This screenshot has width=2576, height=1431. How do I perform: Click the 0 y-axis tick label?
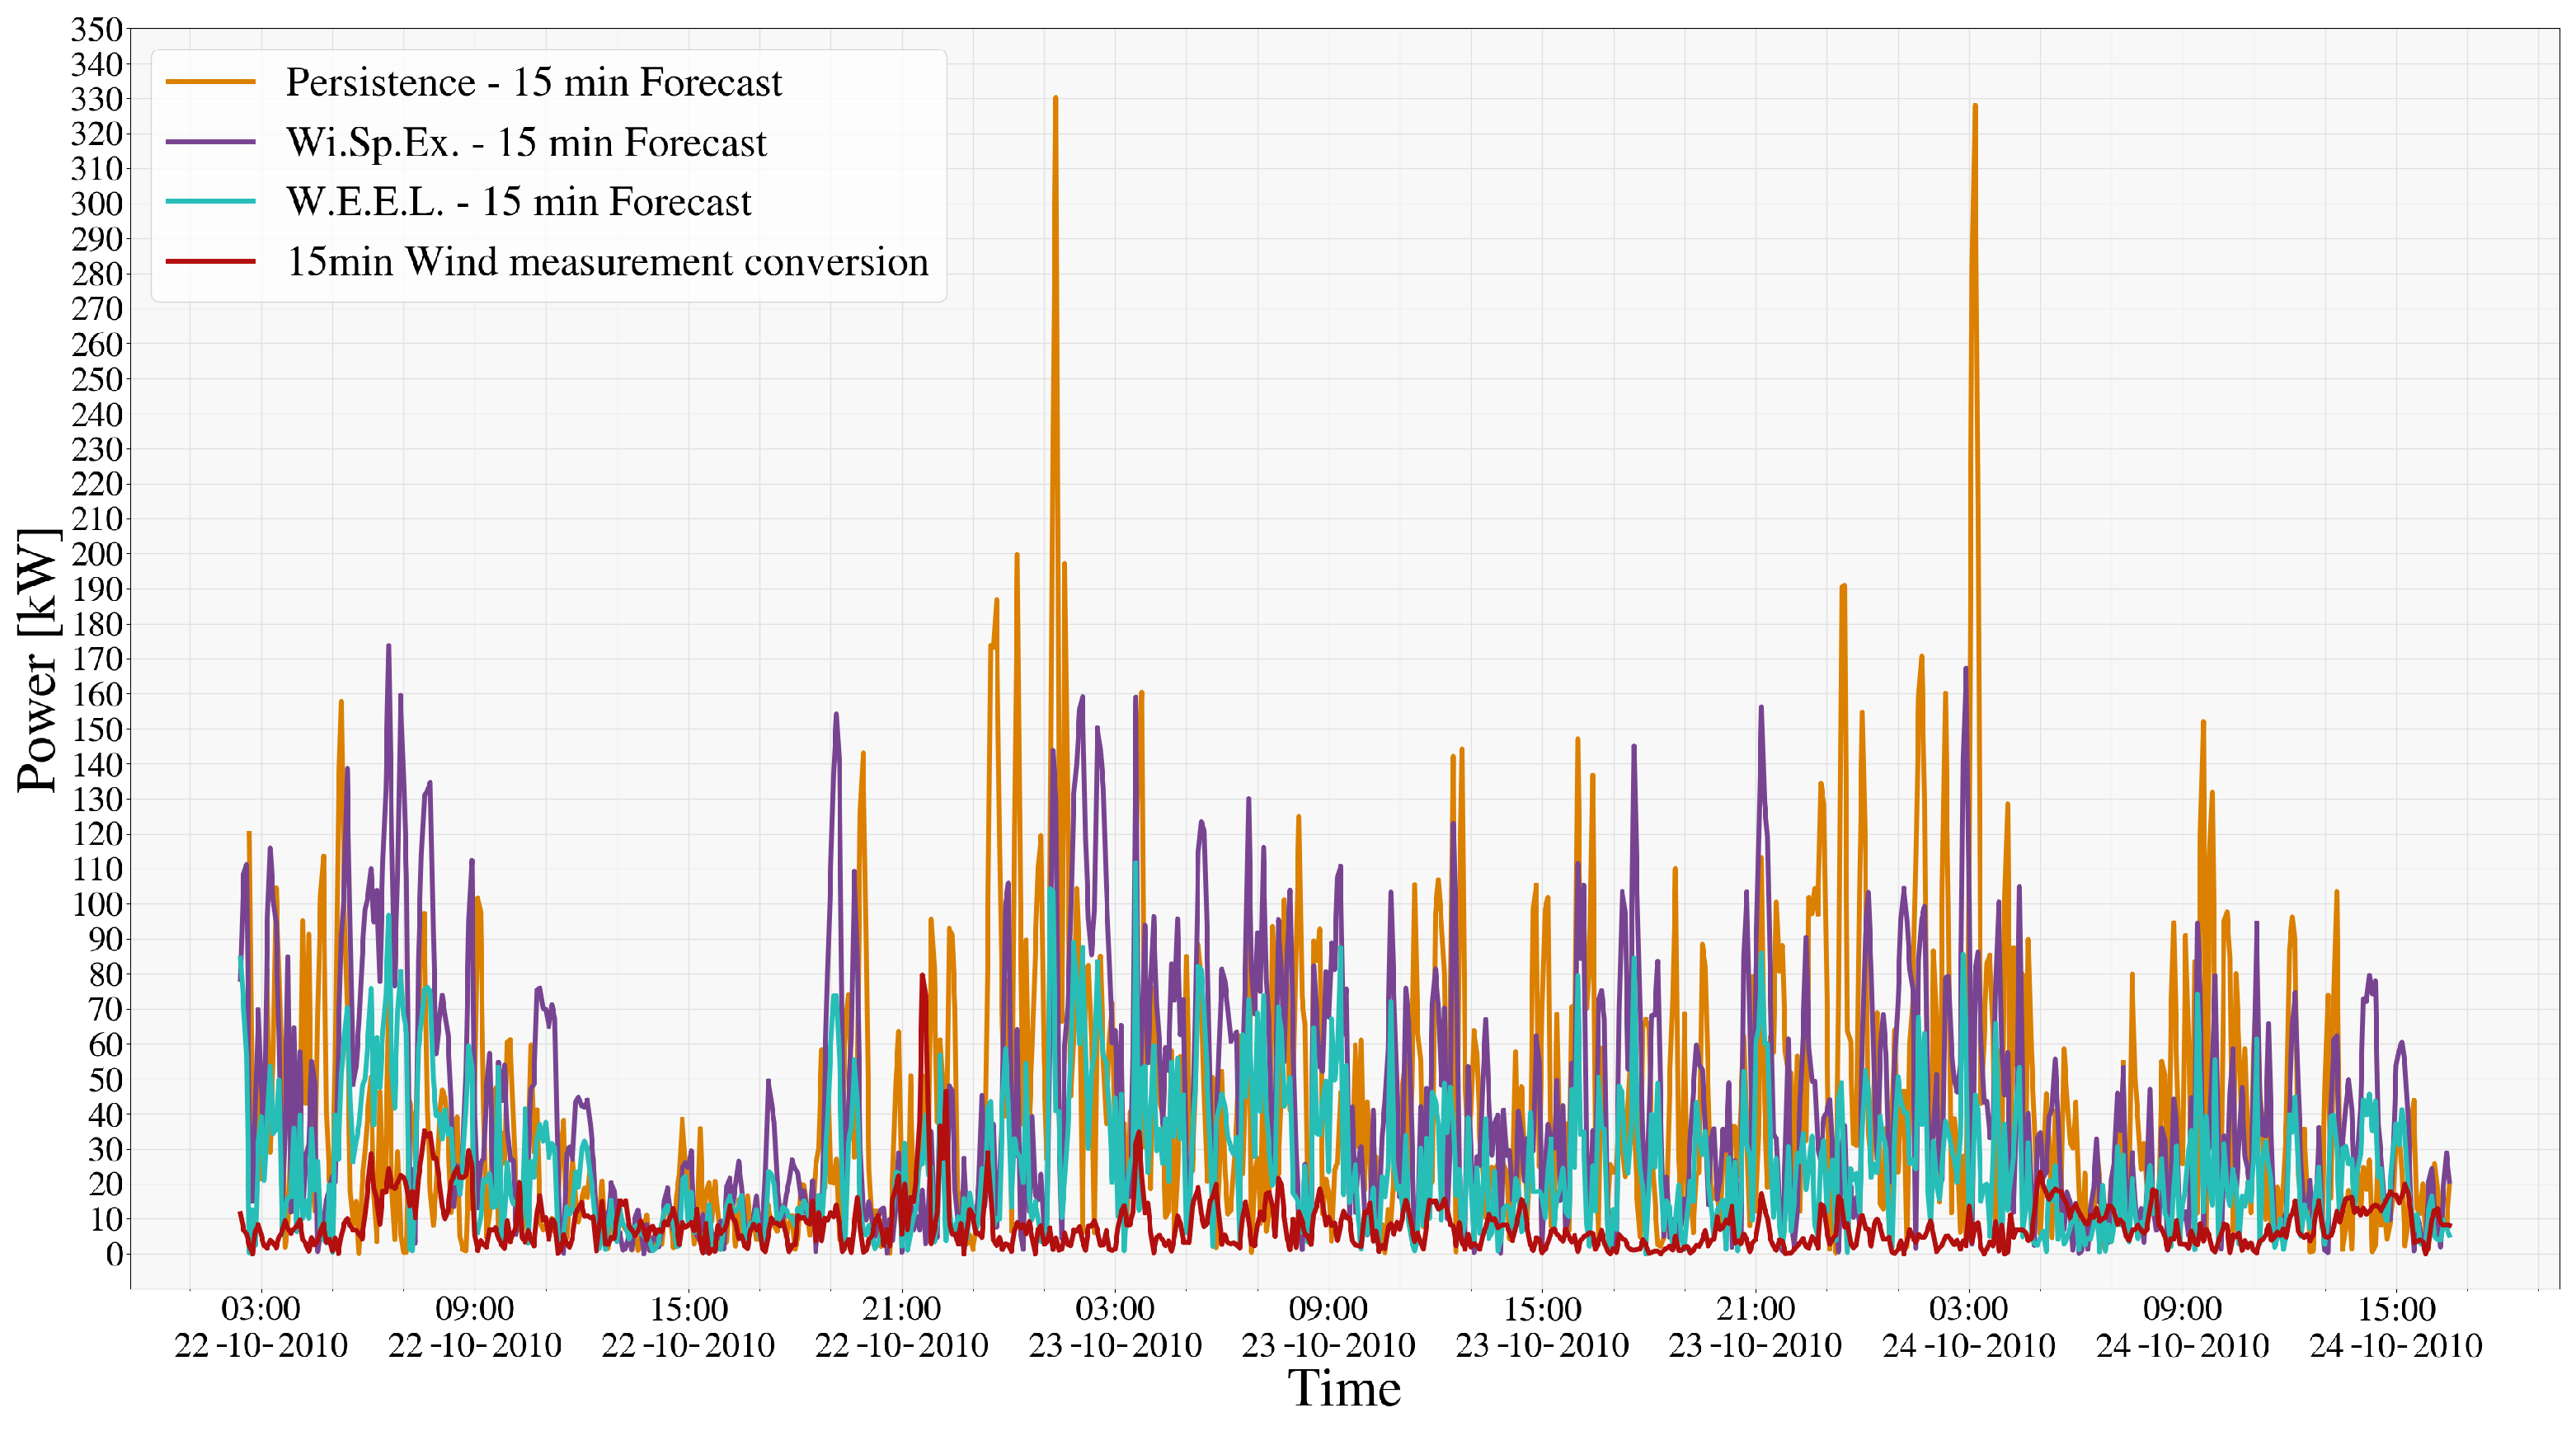point(114,1254)
